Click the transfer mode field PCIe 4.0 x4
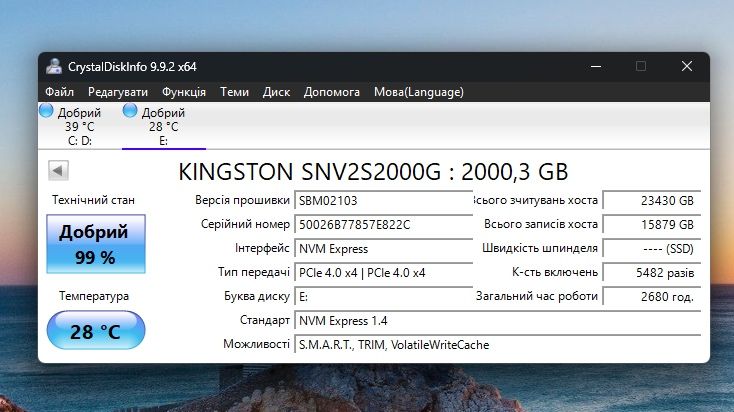Screen dimensions: 734x412 (x=383, y=272)
